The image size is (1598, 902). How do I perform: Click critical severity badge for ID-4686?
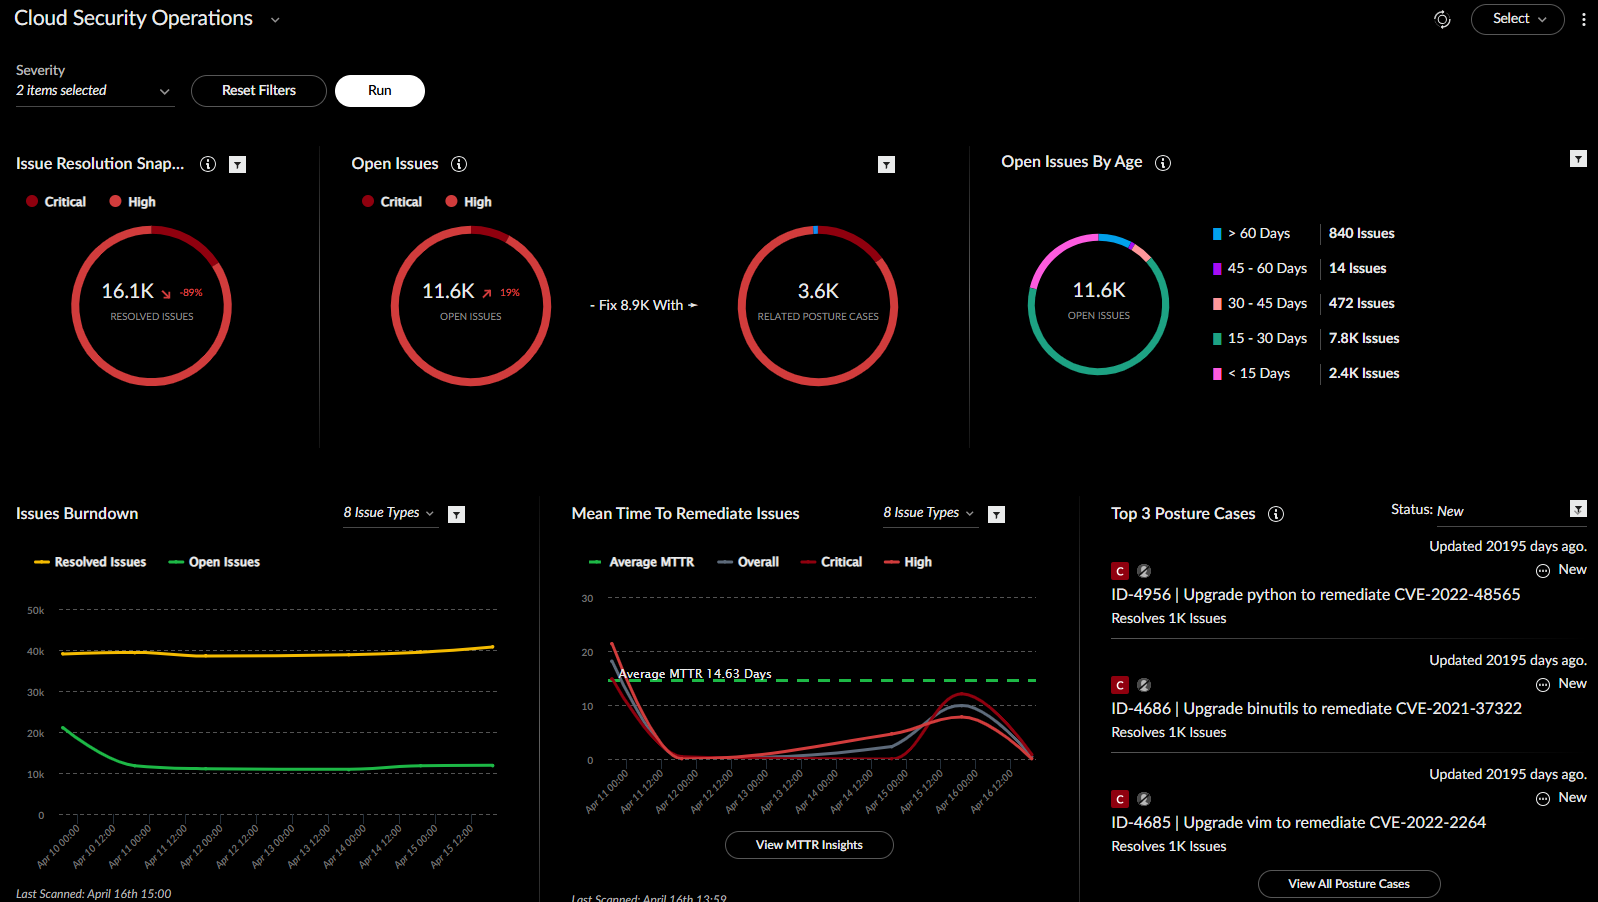[x=1120, y=685]
